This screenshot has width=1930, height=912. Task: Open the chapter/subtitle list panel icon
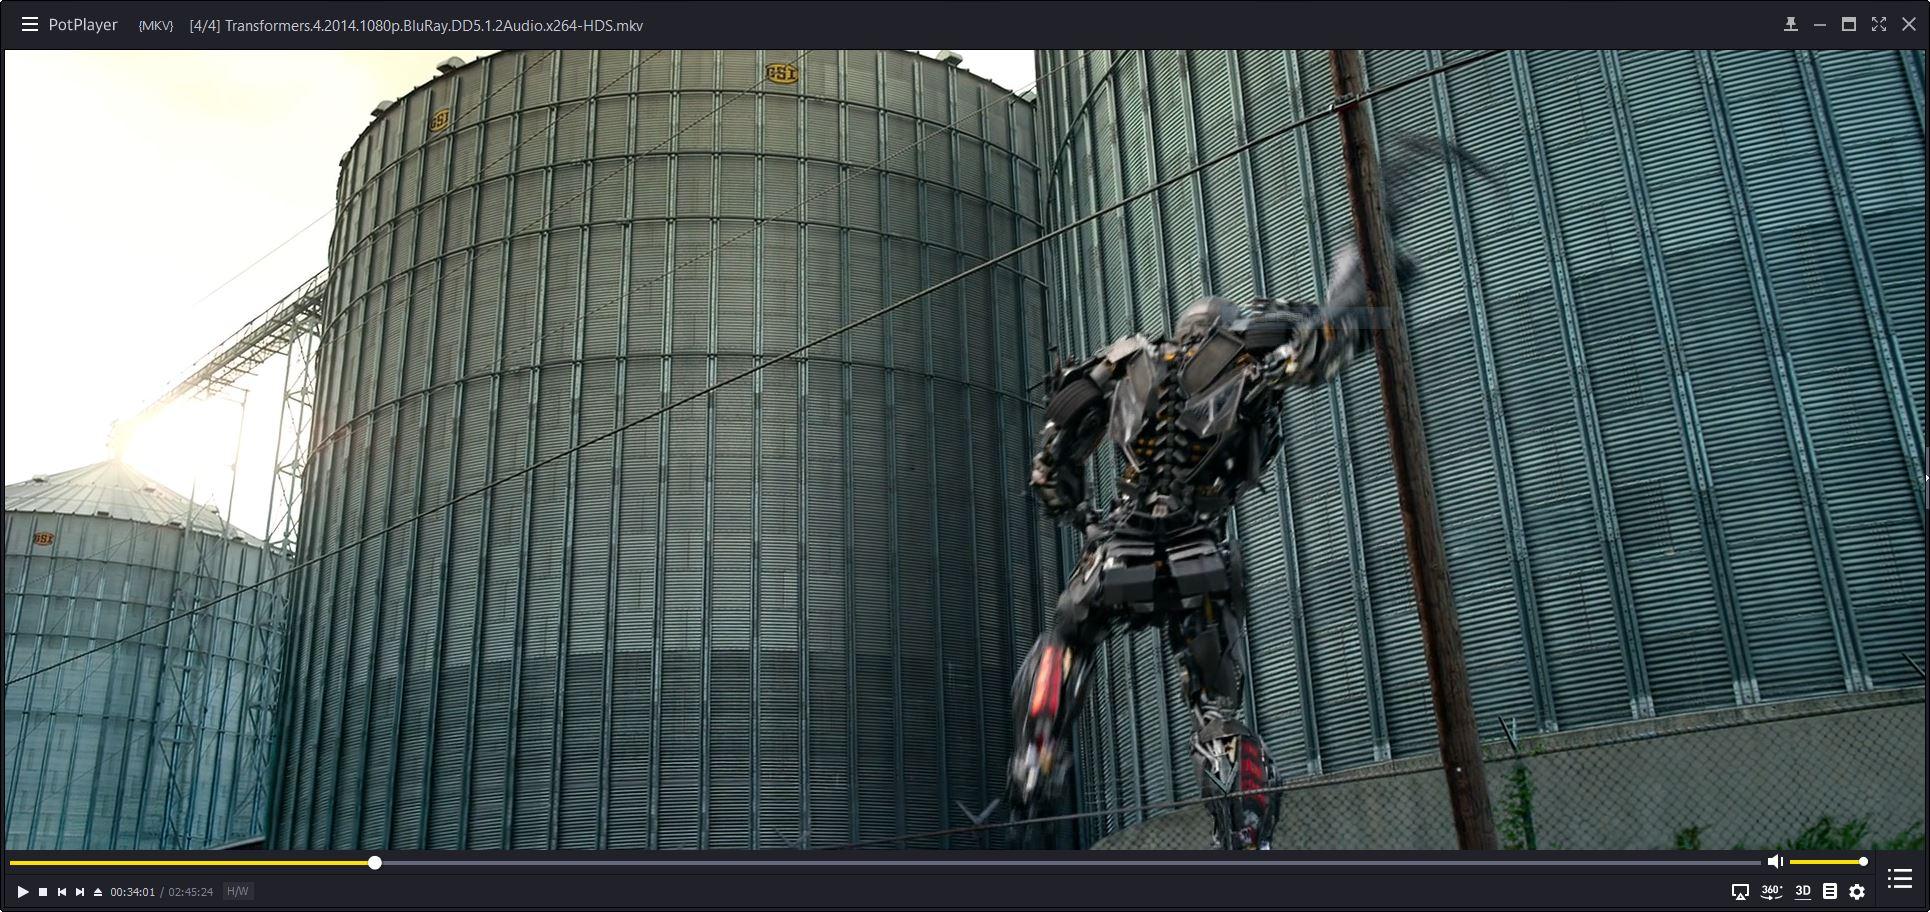(1830, 891)
